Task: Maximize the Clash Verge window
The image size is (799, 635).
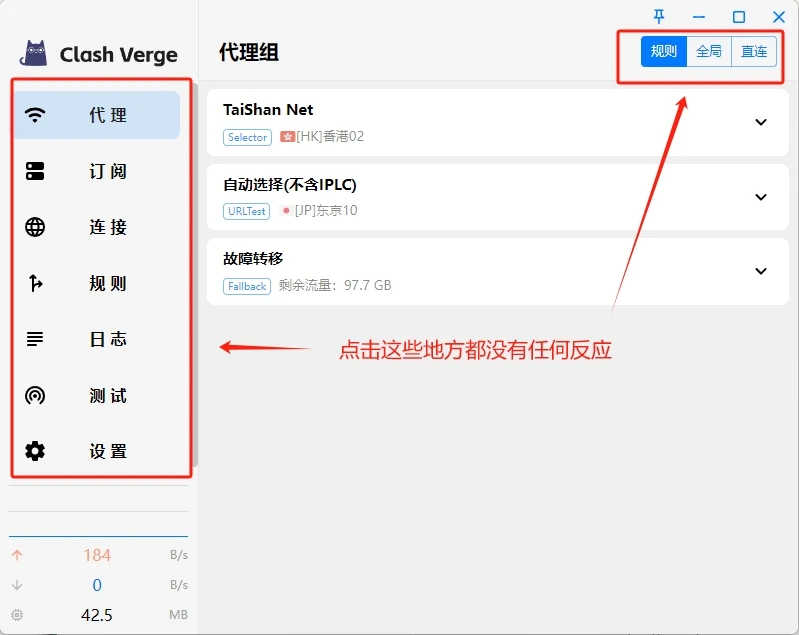Action: [739, 17]
